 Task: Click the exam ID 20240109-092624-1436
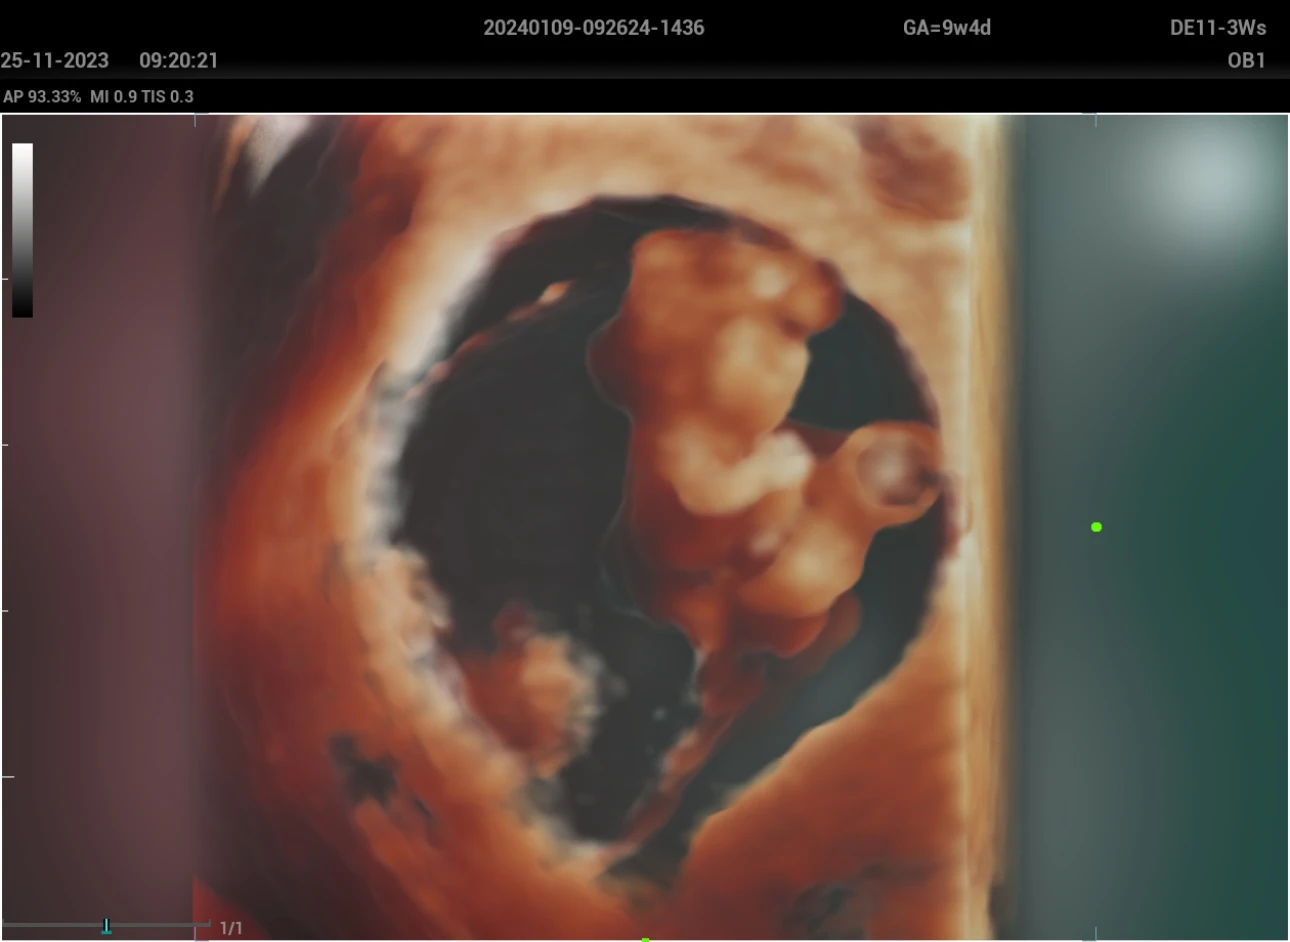594,28
